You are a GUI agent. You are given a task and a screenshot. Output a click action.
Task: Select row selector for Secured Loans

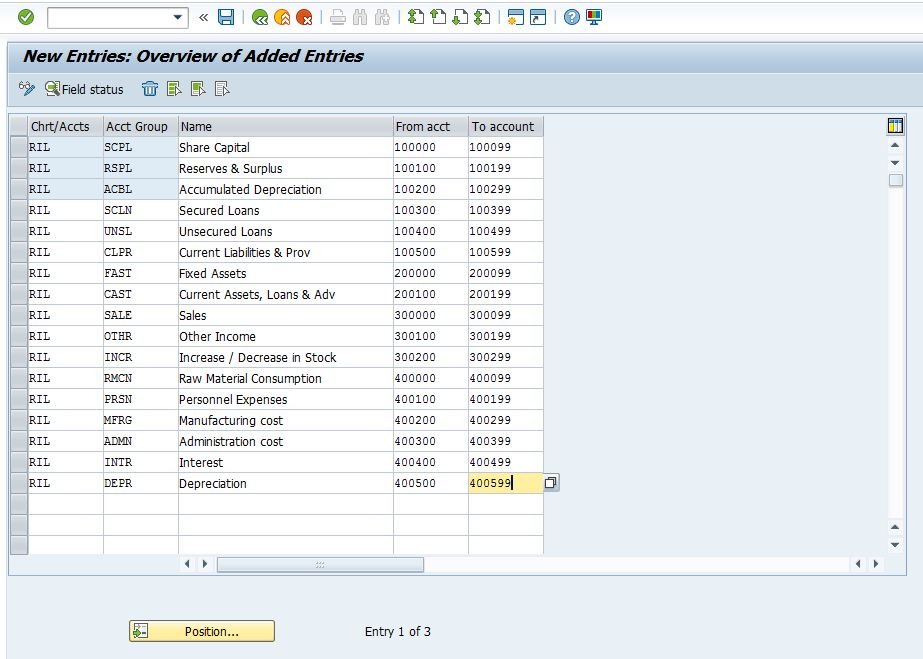pos(19,210)
